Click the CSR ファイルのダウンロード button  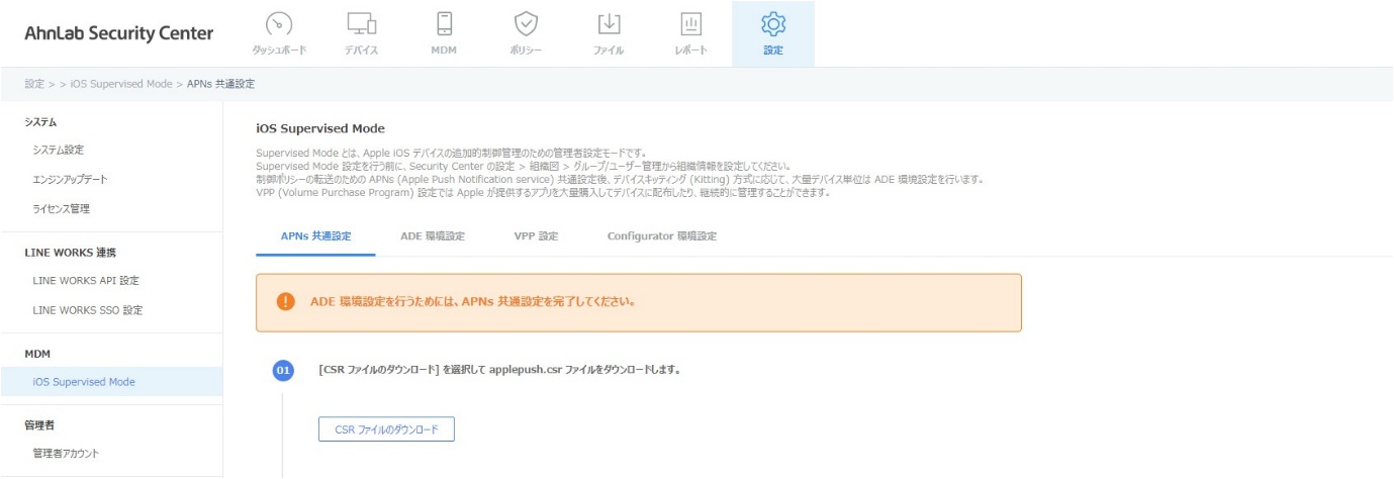coord(387,429)
